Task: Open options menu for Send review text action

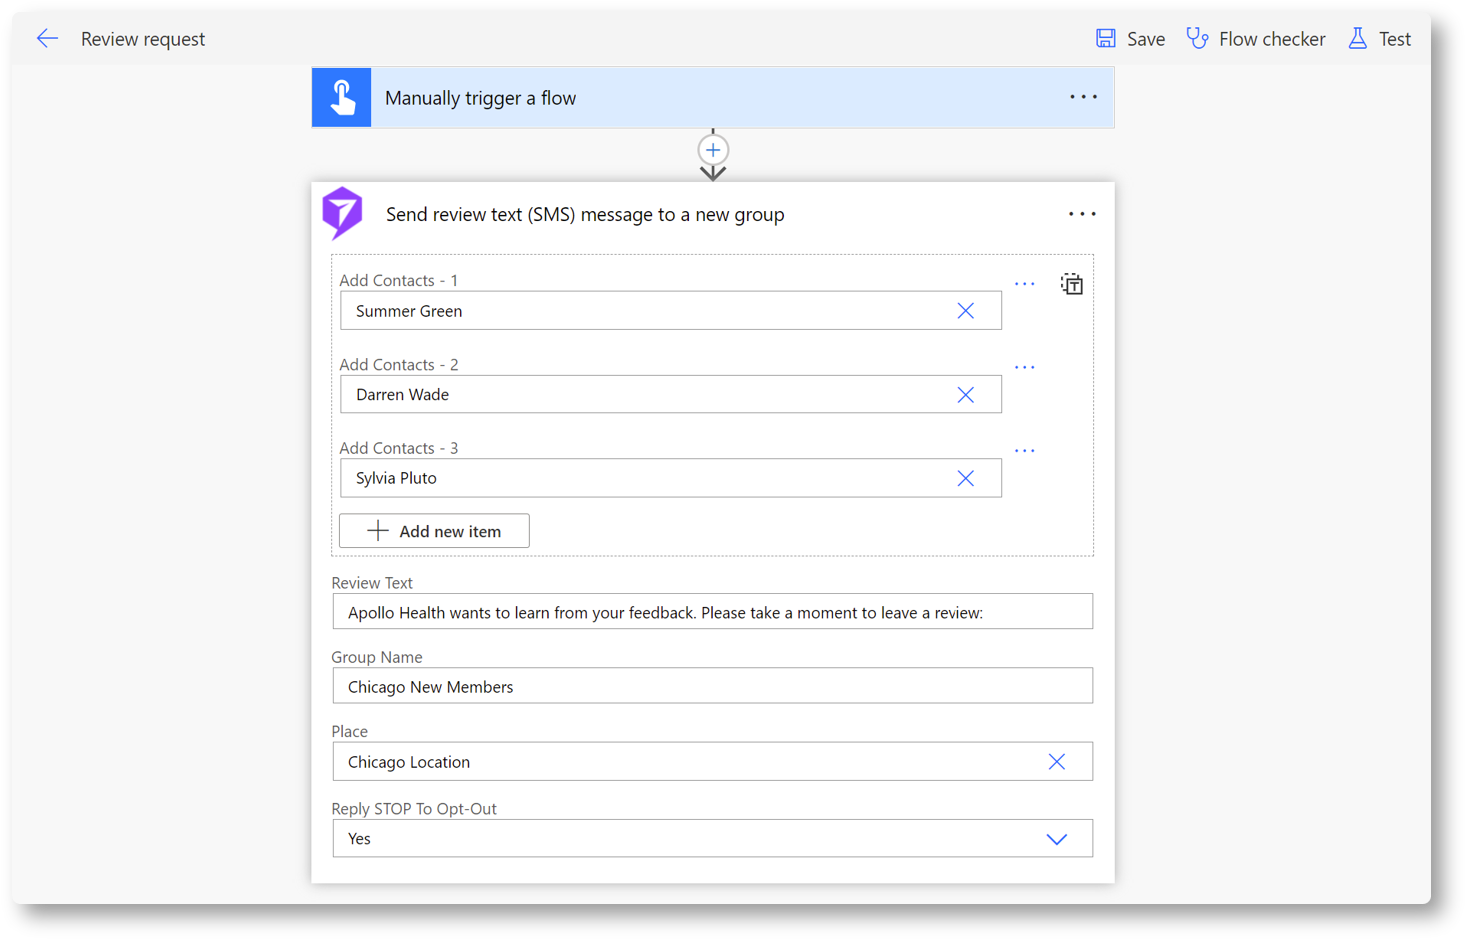Action: [x=1081, y=214]
